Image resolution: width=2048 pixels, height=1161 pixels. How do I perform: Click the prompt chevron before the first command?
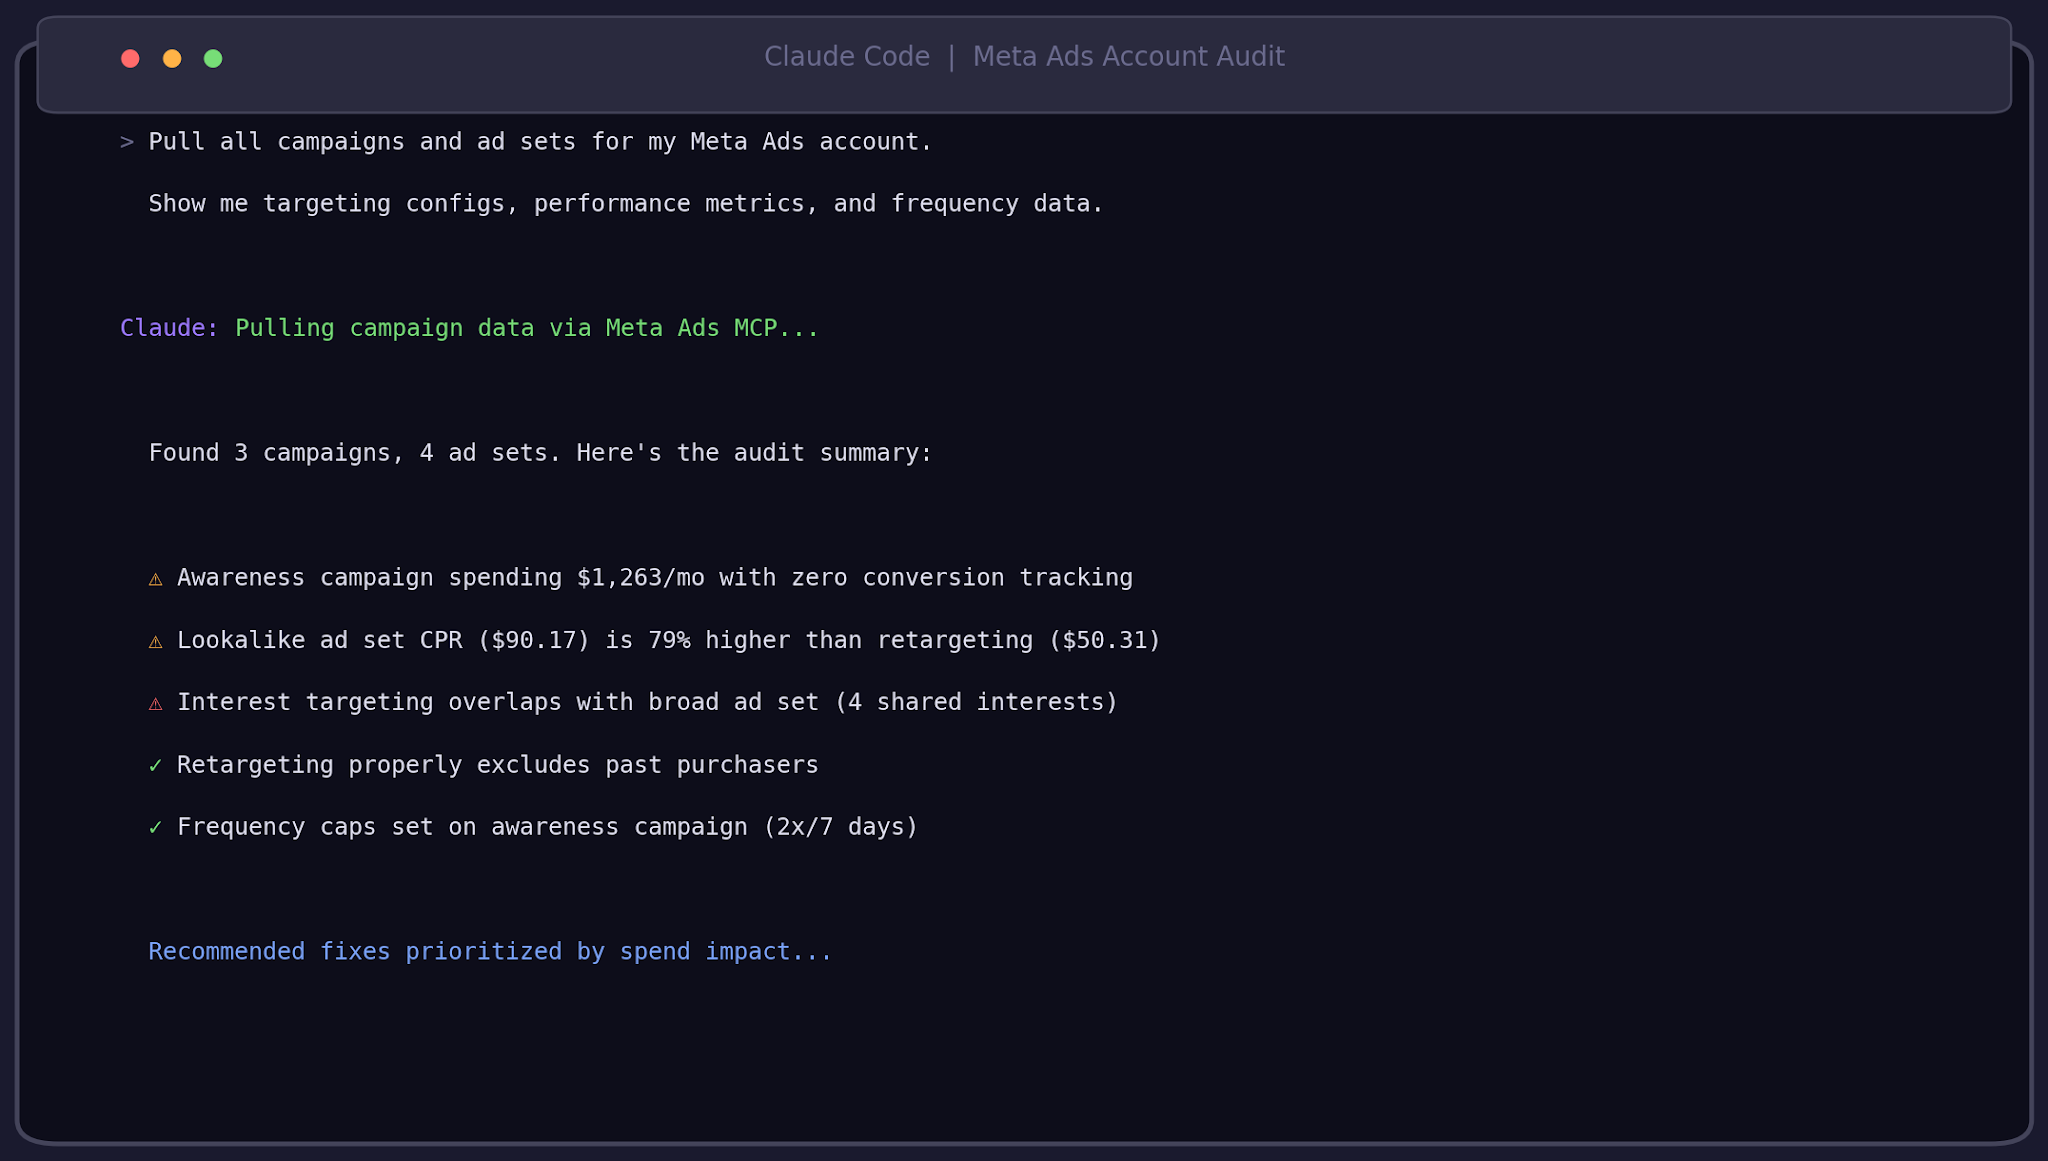coord(126,141)
